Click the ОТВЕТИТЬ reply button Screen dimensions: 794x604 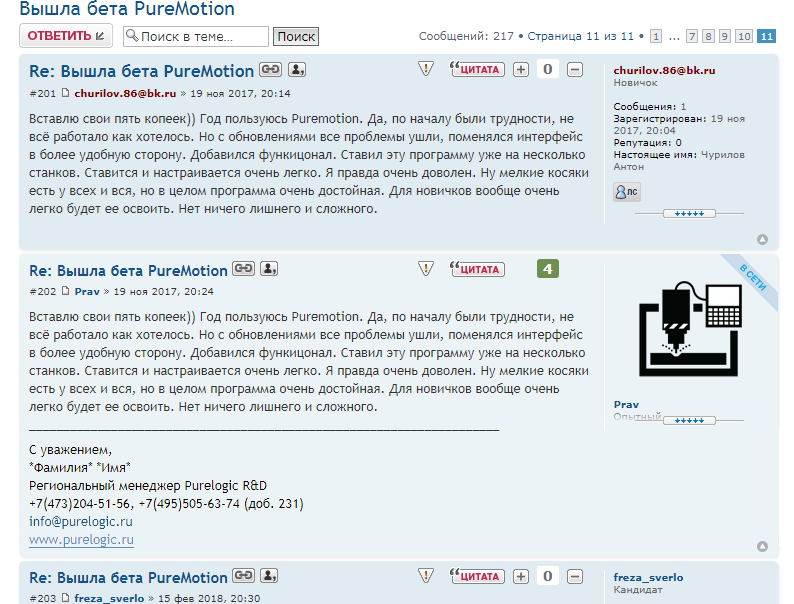pos(66,36)
